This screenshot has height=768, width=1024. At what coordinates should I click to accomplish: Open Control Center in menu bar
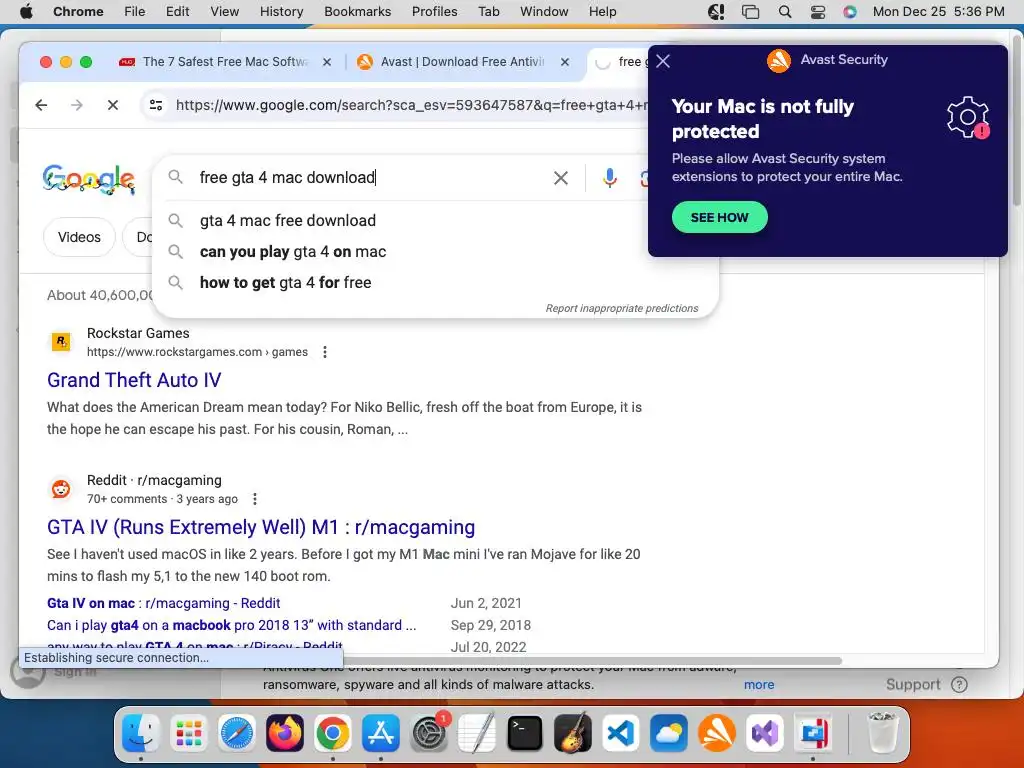(x=818, y=12)
